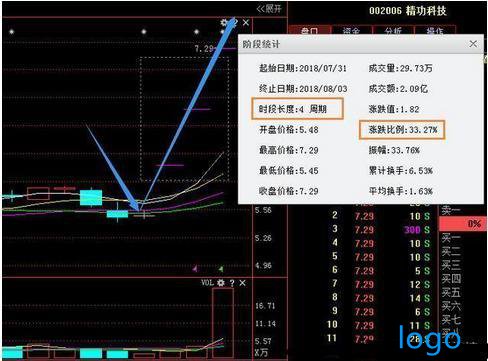Click 起始日期:2018/07/31 in the dialog
The height and width of the screenshot is (361, 488).
(x=303, y=68)
